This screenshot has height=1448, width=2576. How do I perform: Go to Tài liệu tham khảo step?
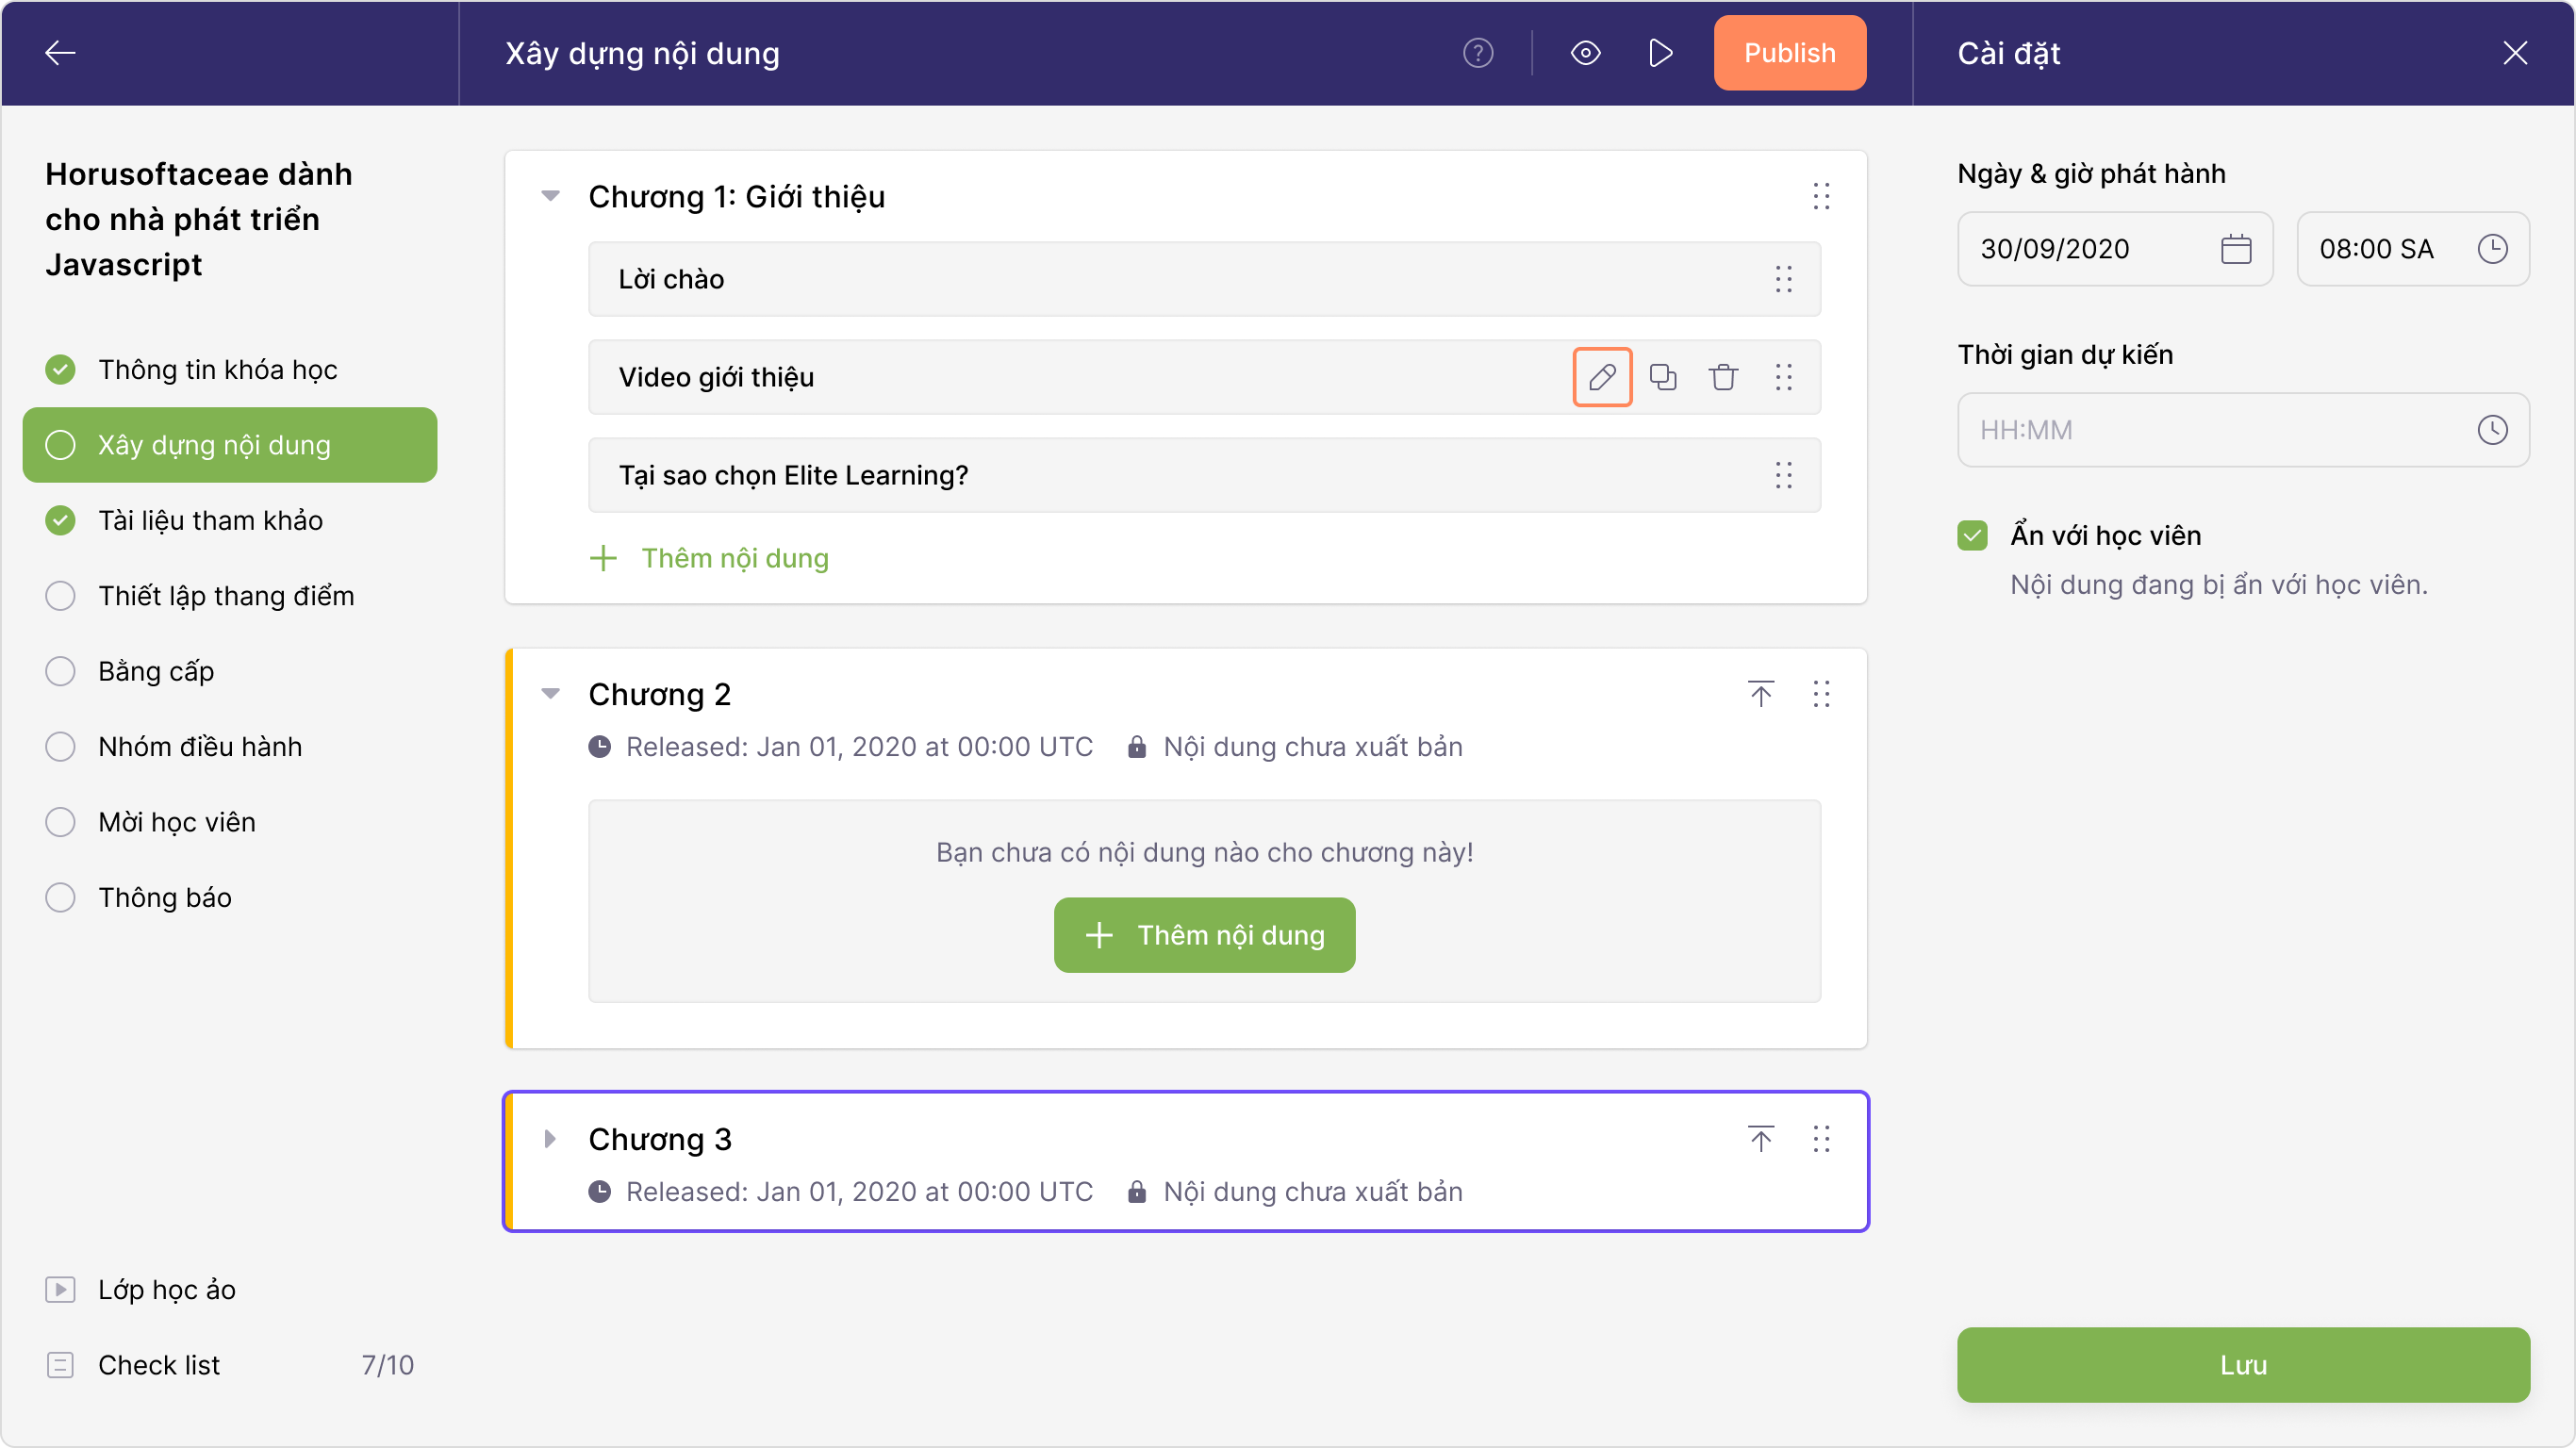pos(210,520)
